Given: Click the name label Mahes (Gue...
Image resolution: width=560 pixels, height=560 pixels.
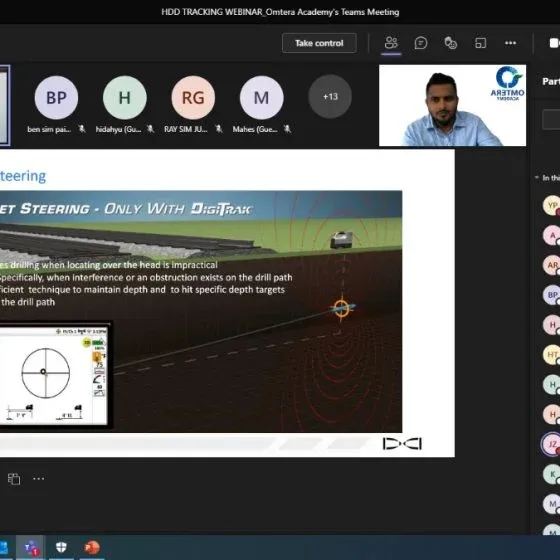Looking at the screenshot, I should point(255,129).
